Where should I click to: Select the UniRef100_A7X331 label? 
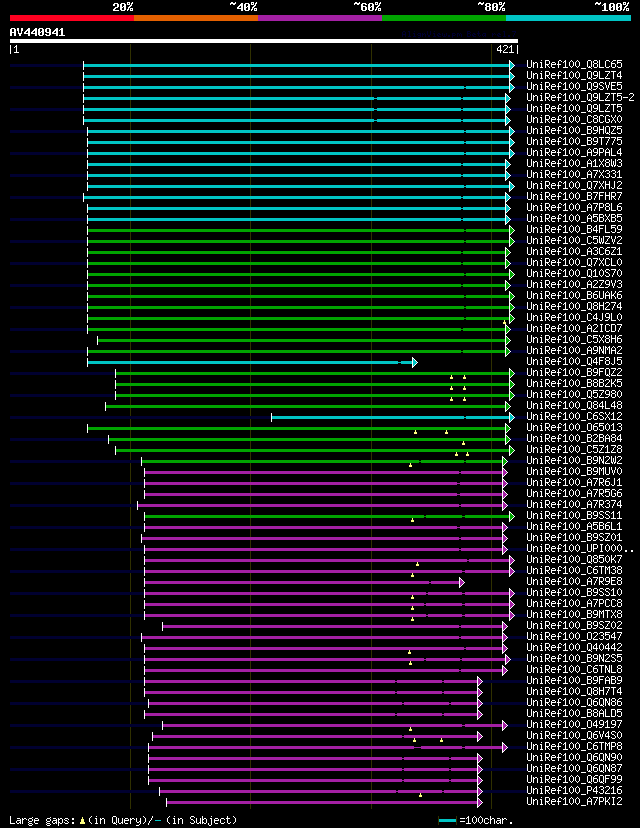tap(575, 174)
